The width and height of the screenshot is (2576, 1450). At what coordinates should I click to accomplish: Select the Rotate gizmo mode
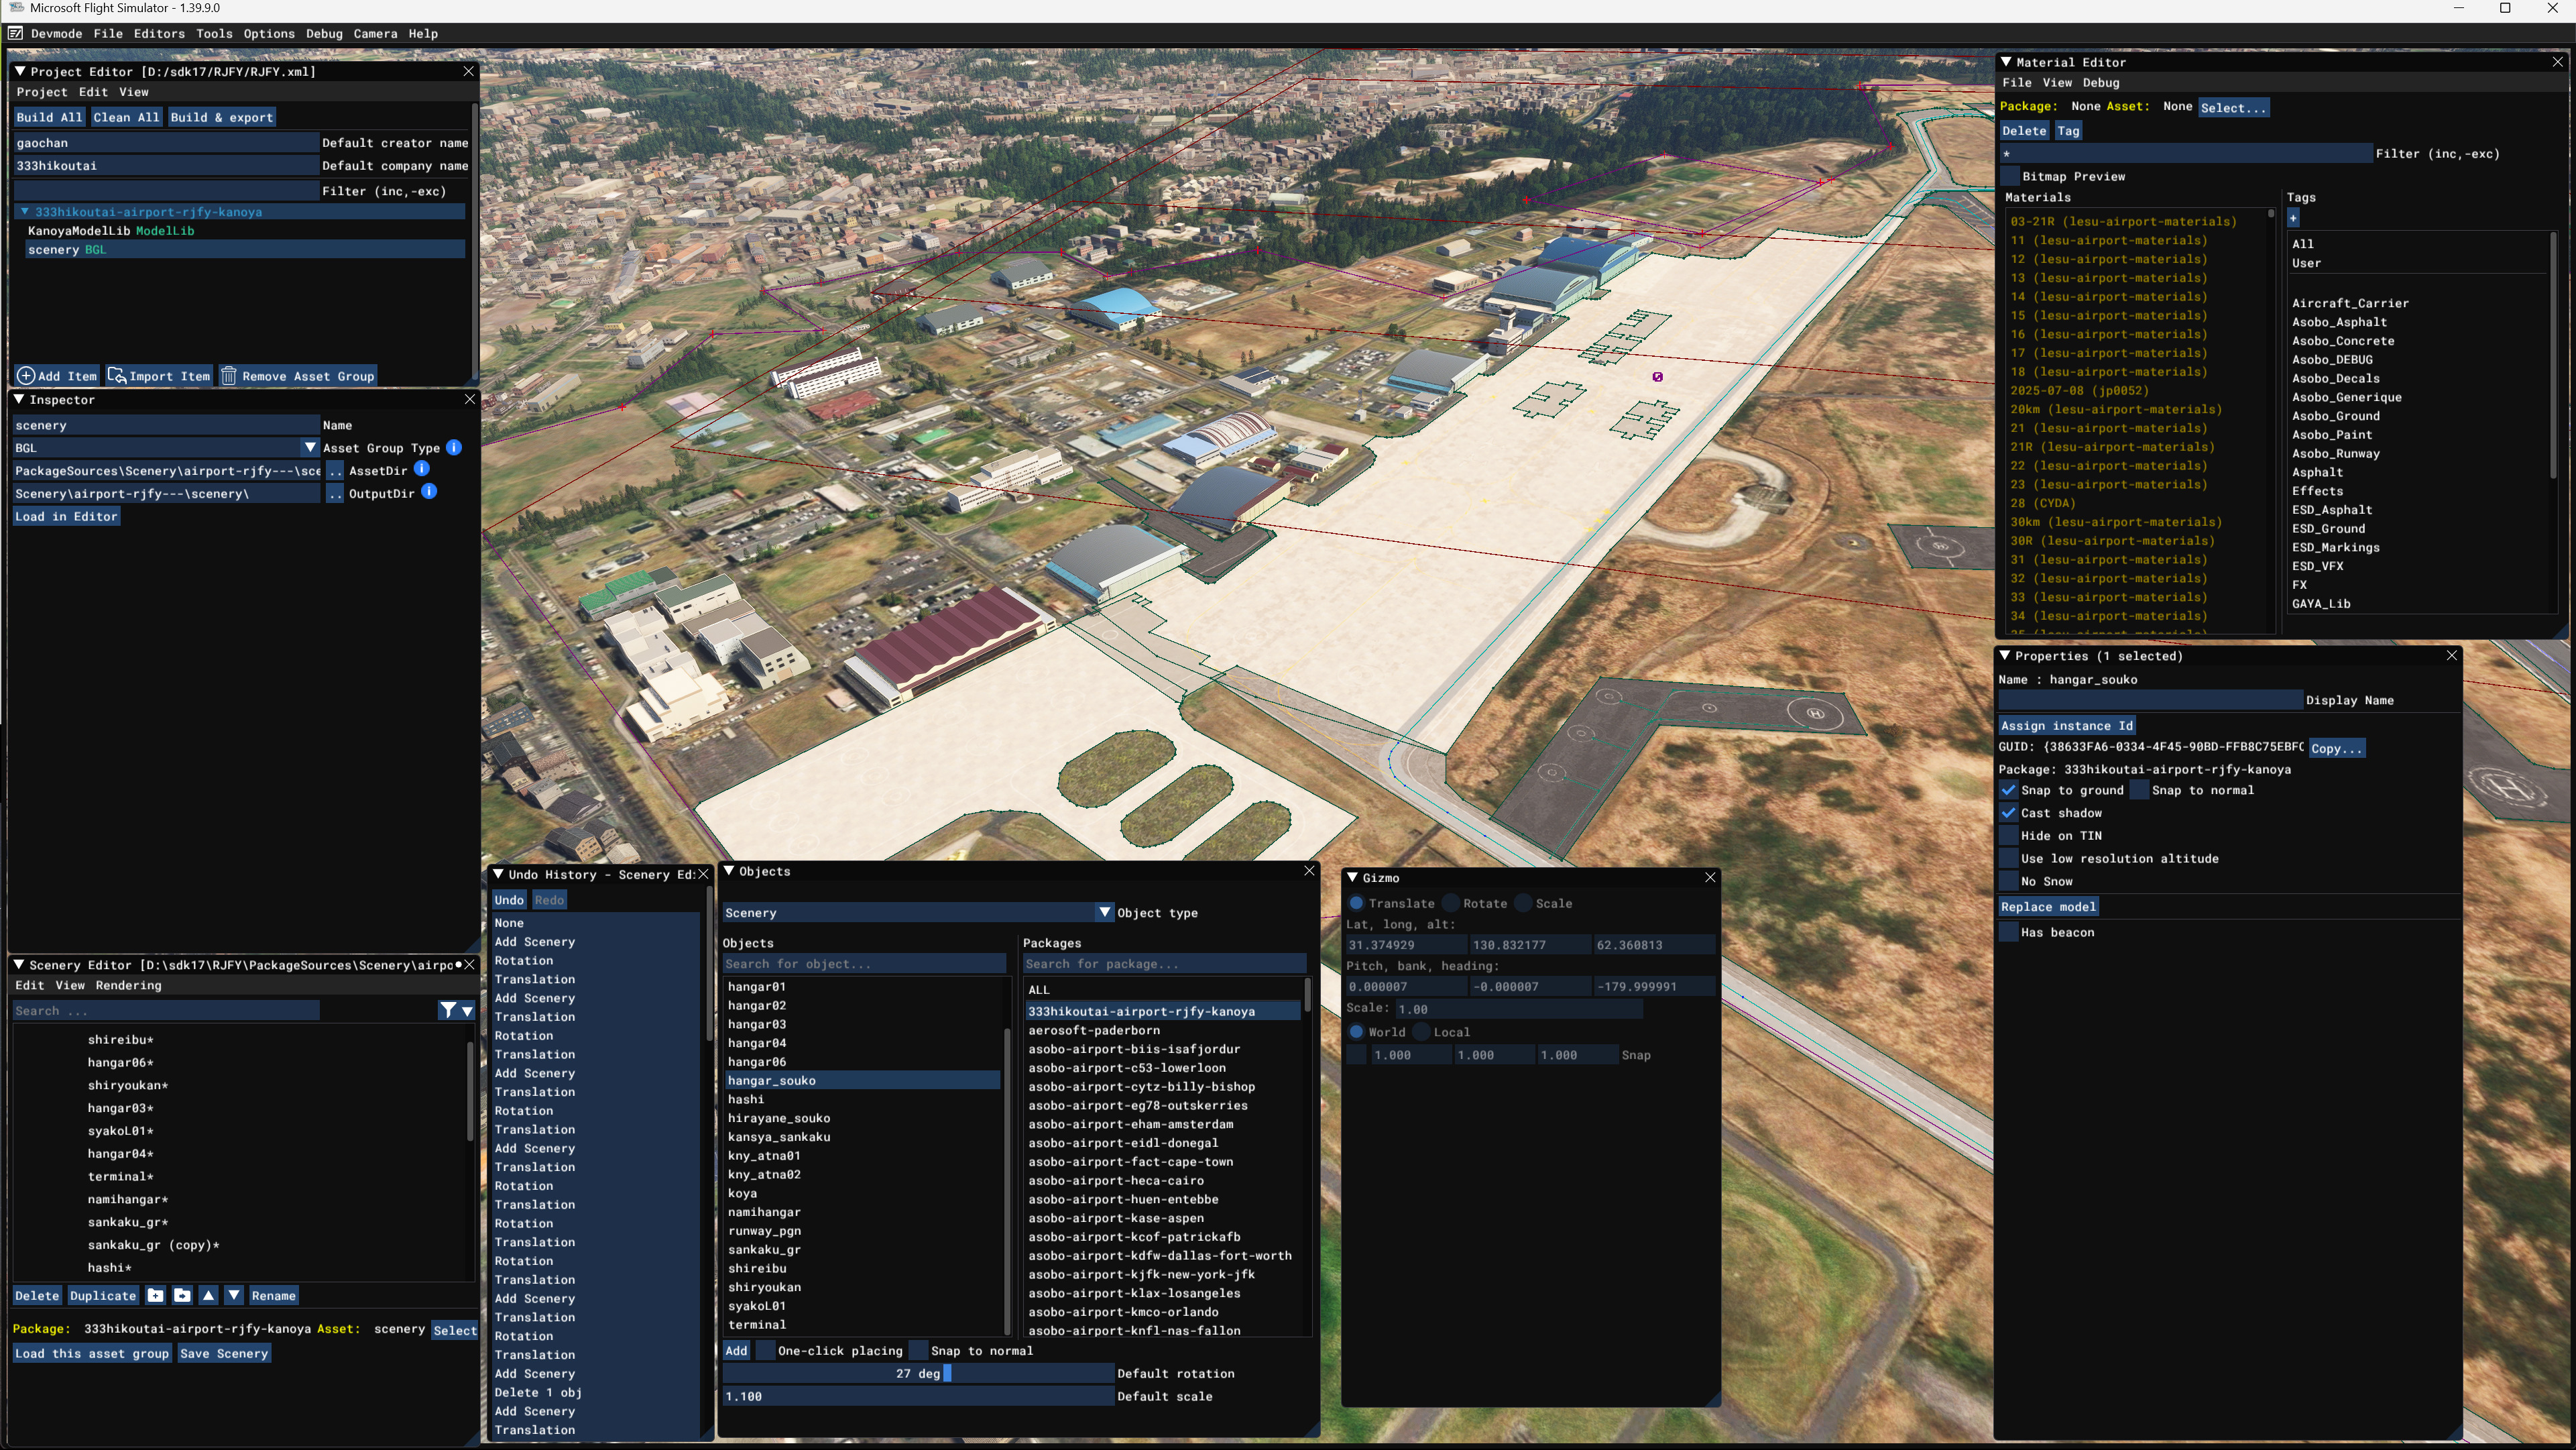pyautogui.click(x=1451, y=903)
